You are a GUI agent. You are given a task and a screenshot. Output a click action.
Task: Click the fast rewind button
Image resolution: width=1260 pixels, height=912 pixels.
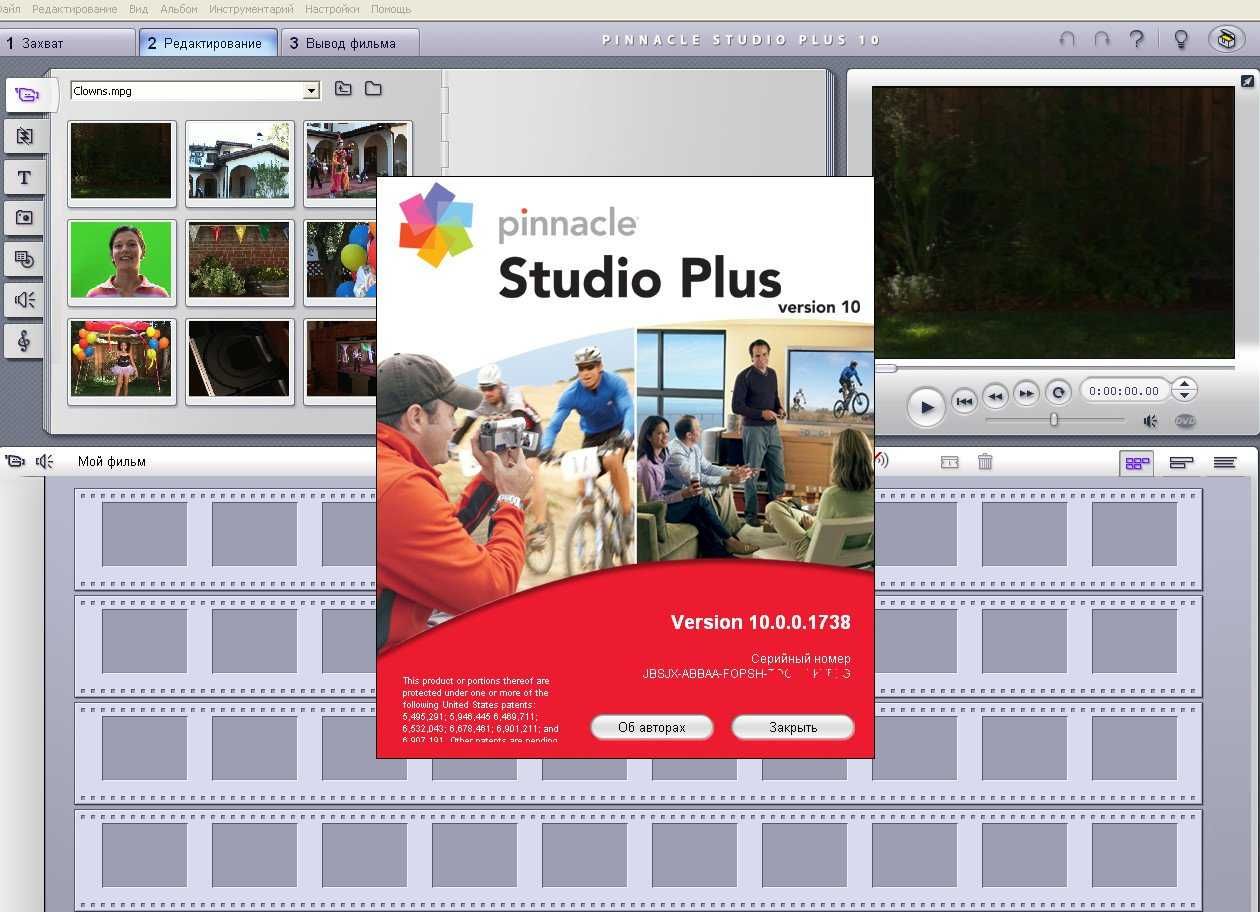pos(995,395)
